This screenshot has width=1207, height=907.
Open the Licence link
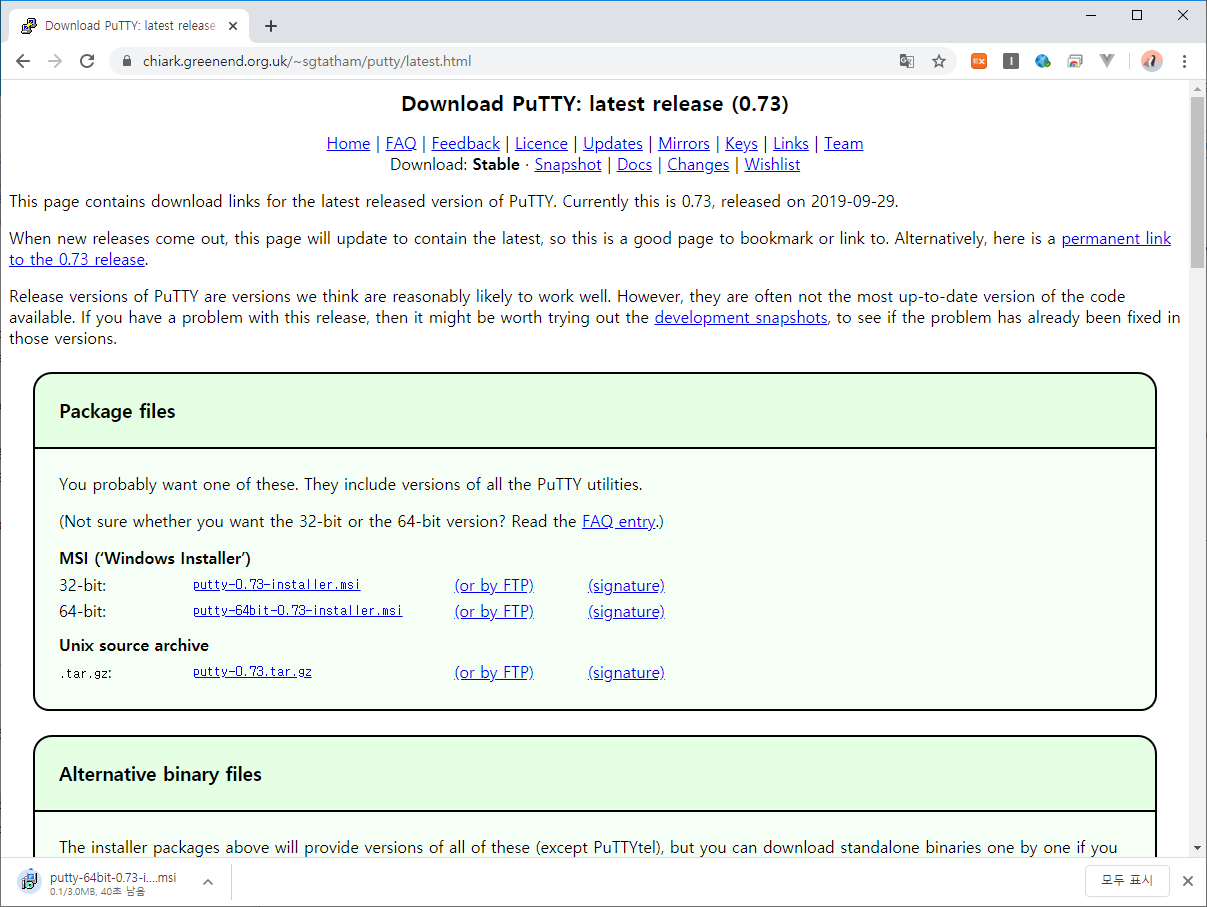coord(541,144)
